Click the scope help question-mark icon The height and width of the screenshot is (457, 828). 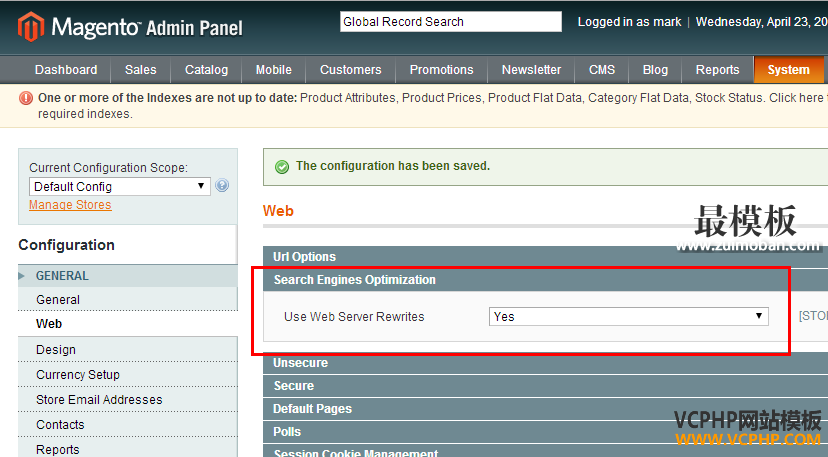222,185
